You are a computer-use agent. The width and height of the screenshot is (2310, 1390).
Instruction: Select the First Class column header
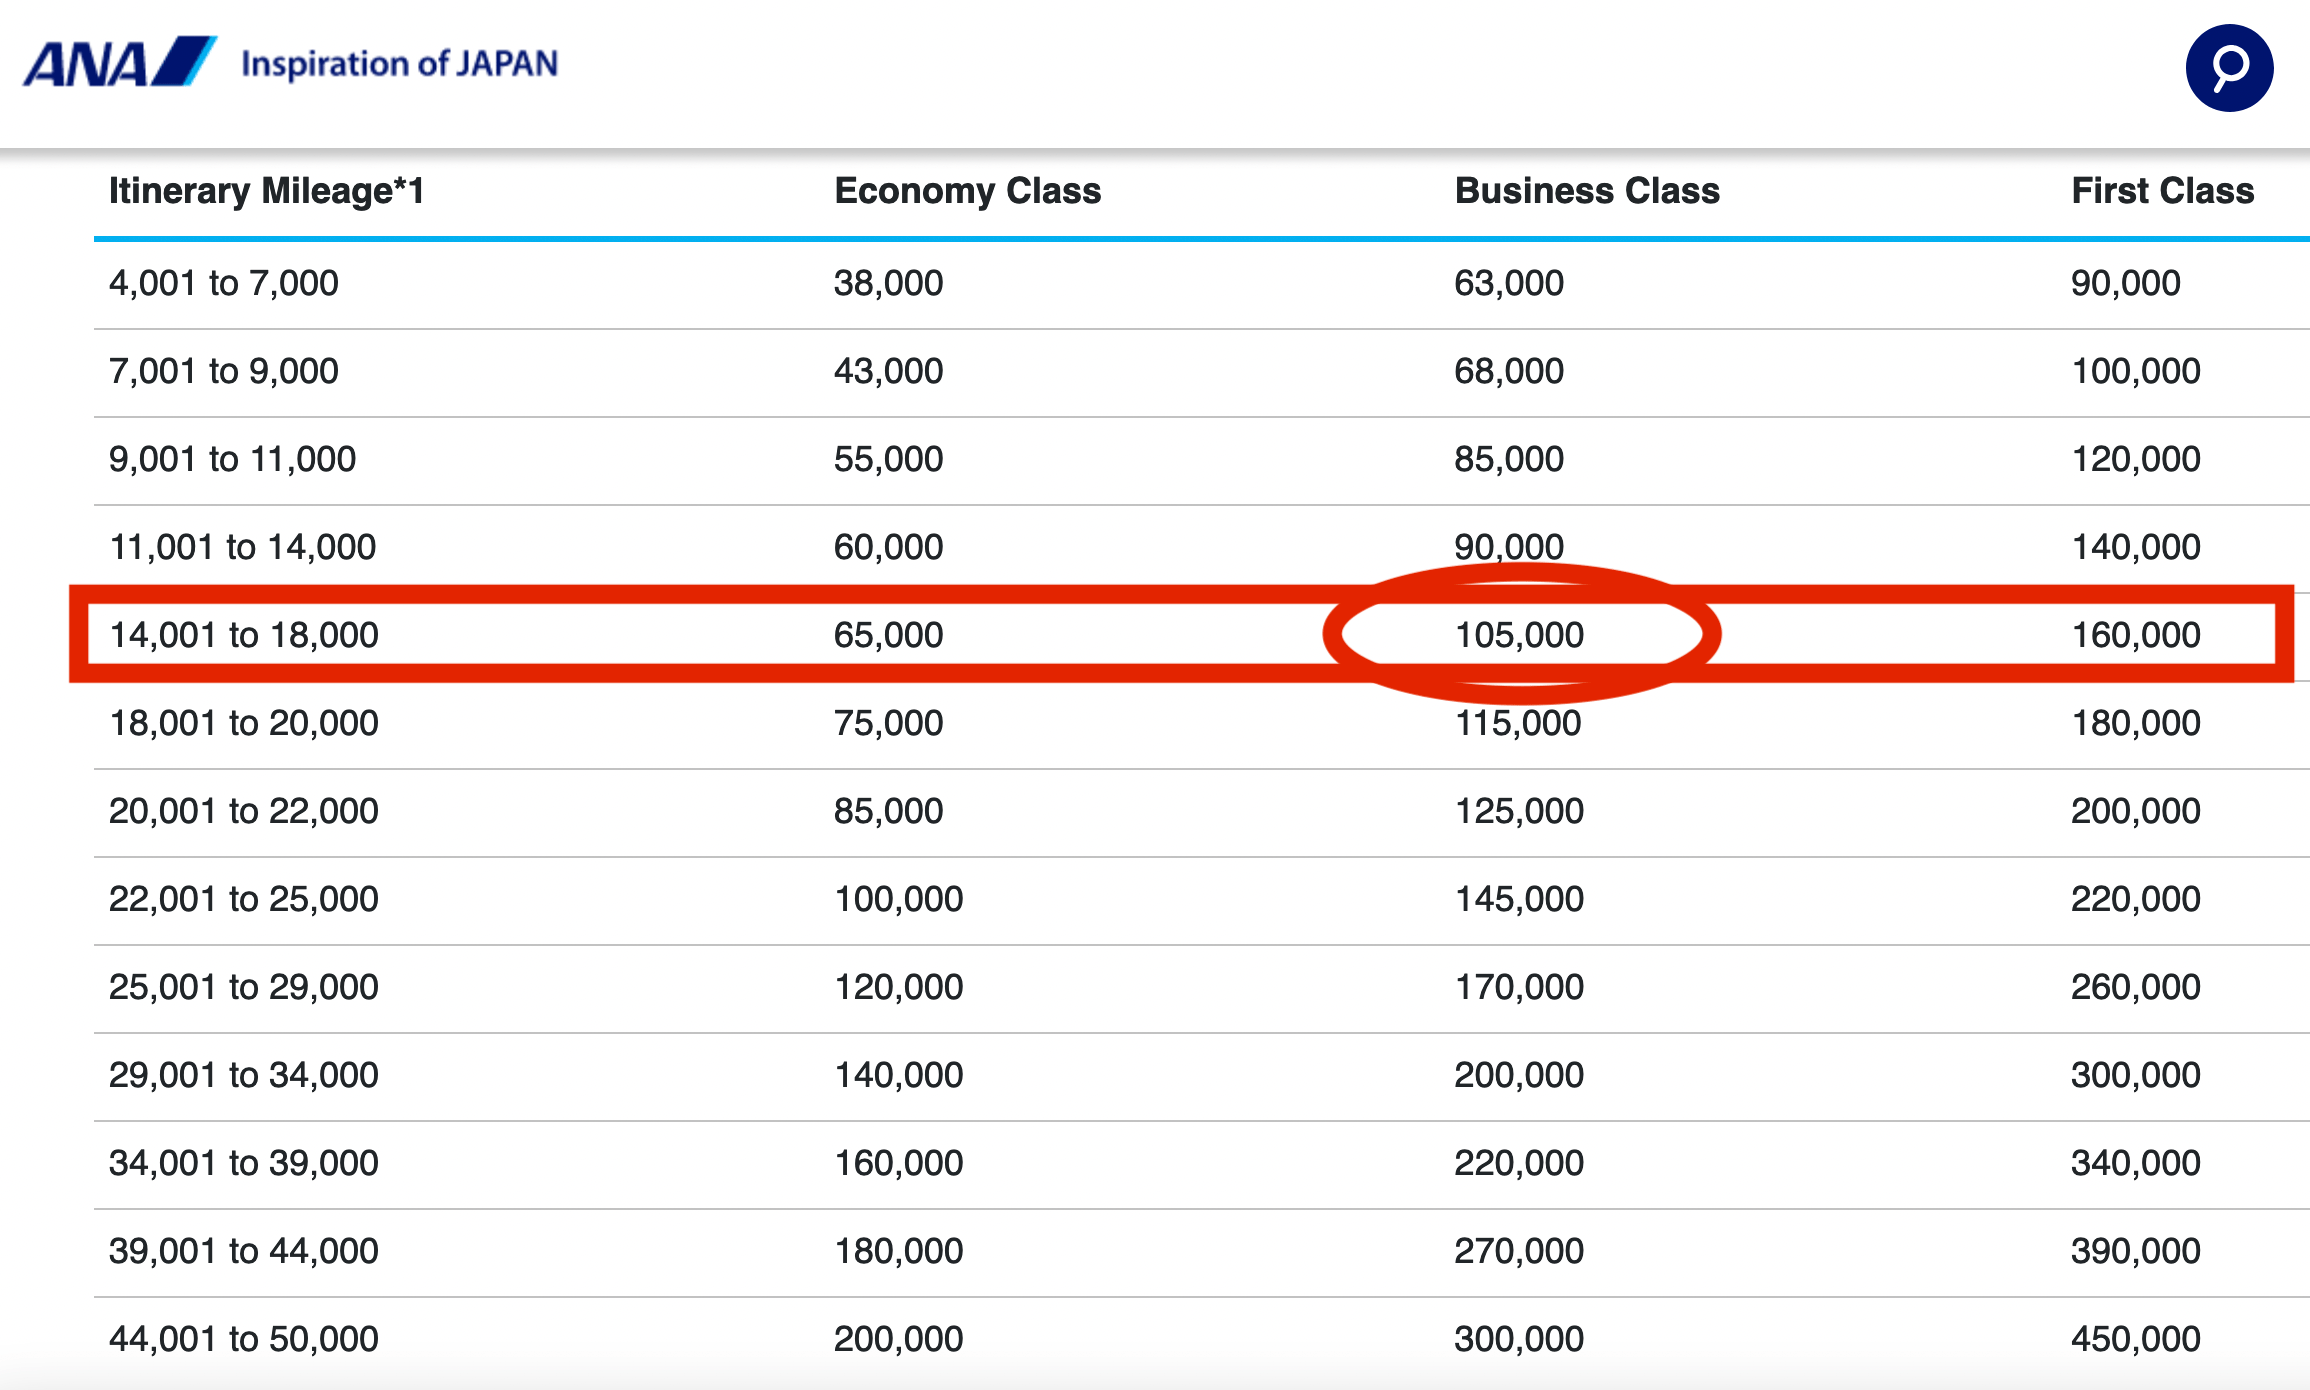(x=2162, y=190)
